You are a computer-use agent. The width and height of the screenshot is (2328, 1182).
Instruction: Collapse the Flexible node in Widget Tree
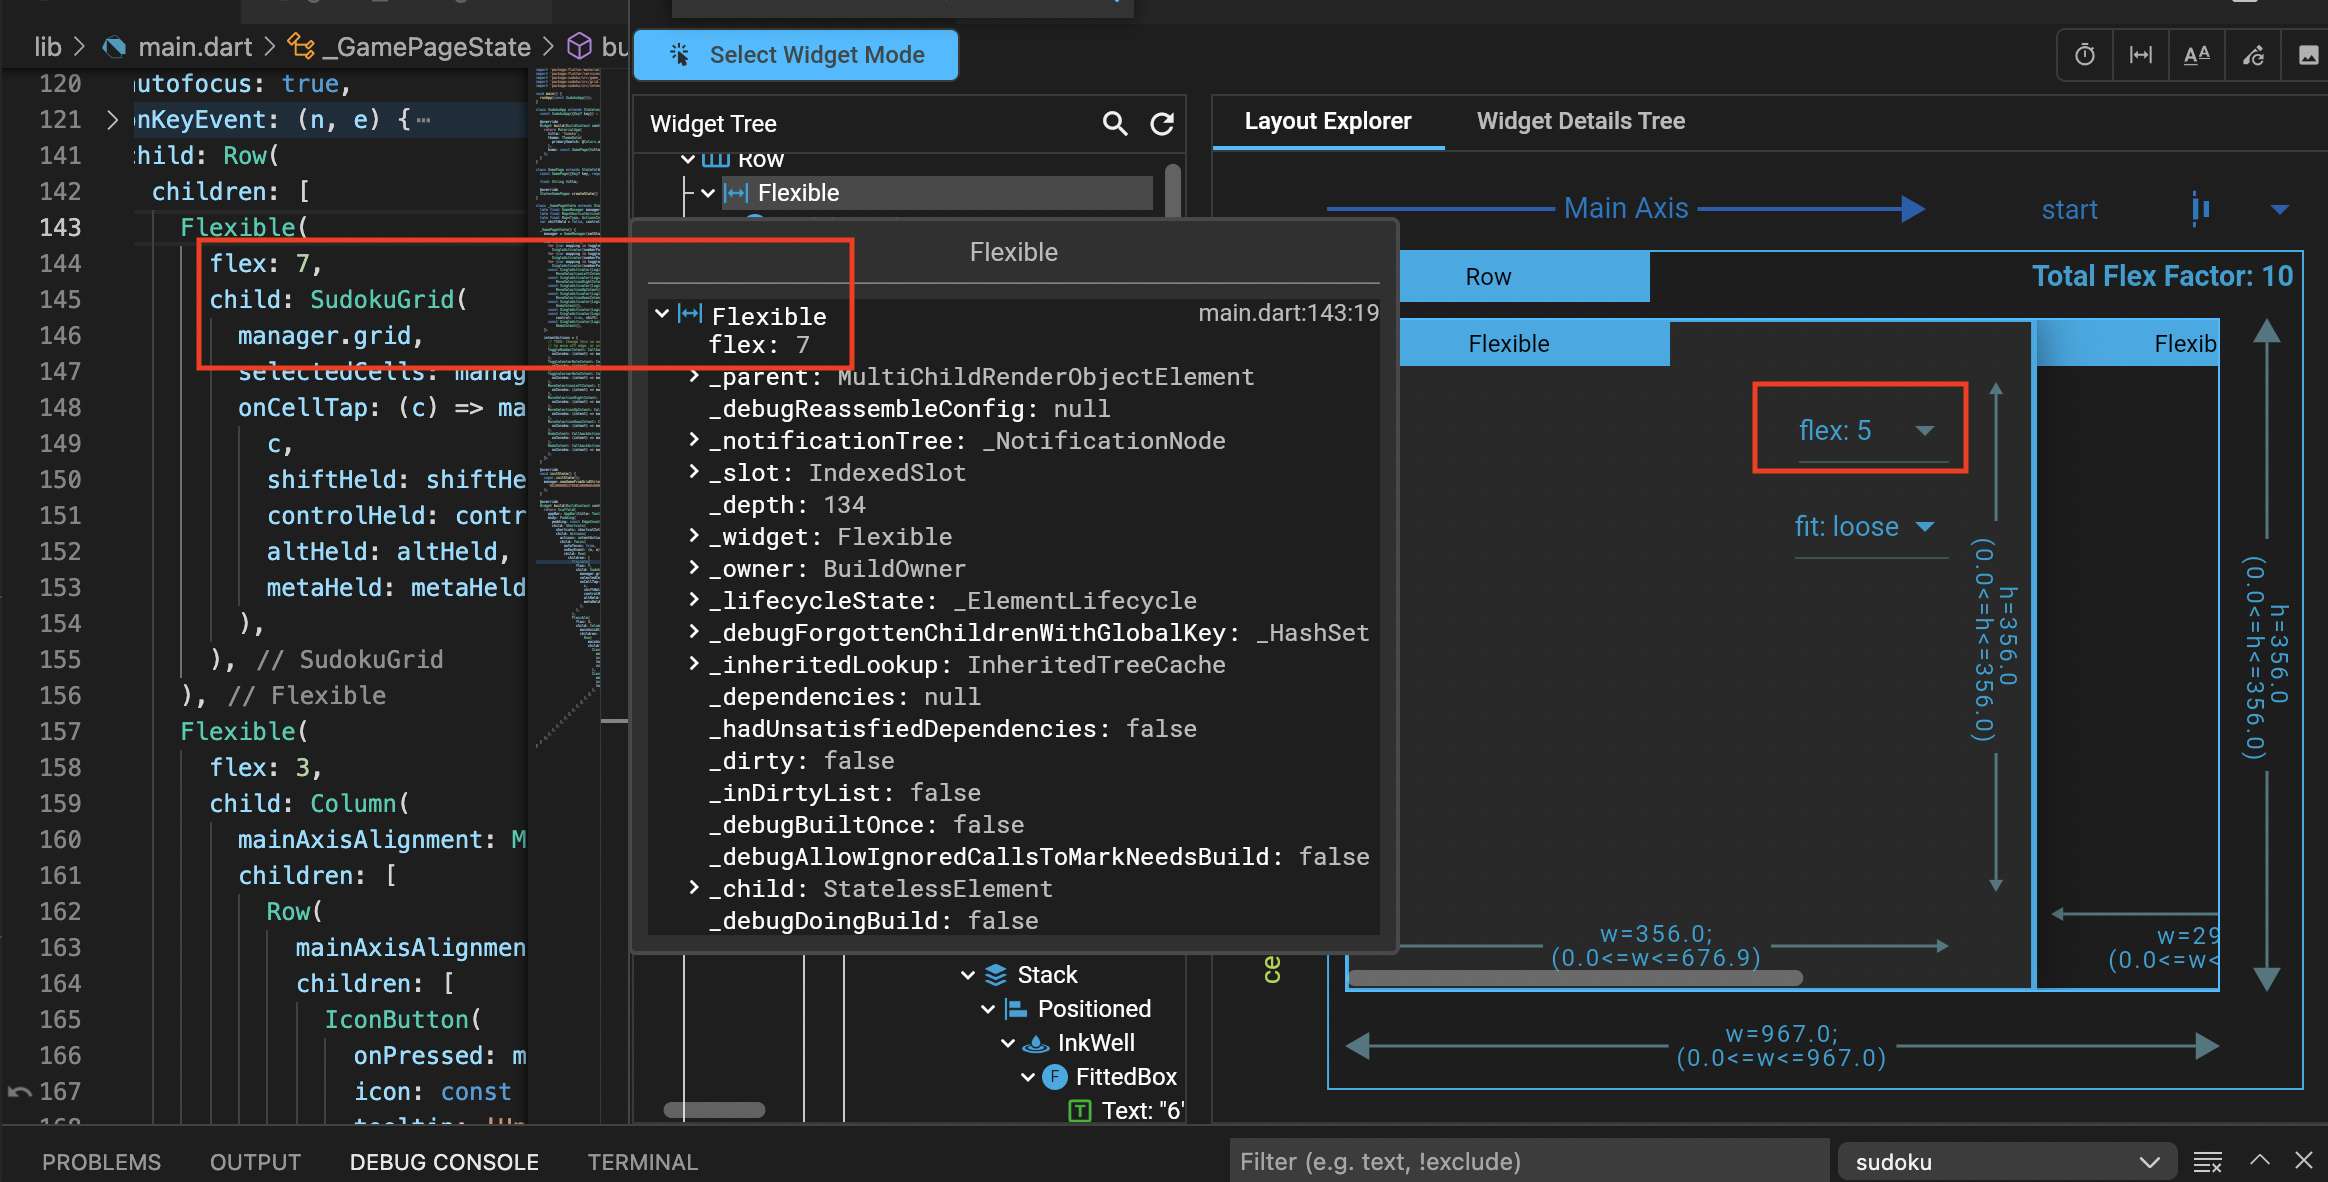pyautogui.click(x=708, y=192)
